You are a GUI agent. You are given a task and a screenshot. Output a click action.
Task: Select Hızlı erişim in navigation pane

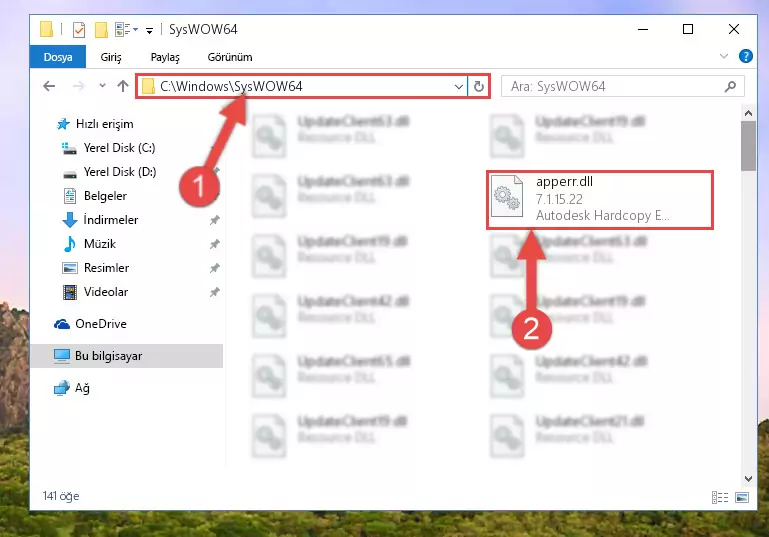104,124
